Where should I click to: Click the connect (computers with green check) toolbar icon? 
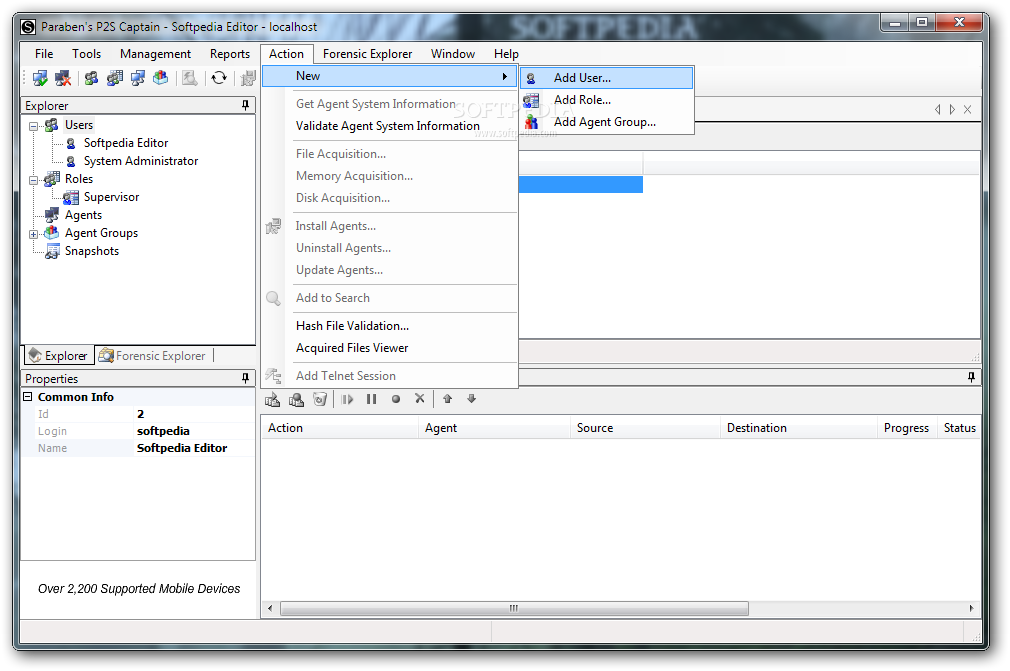tap(40, 79)
